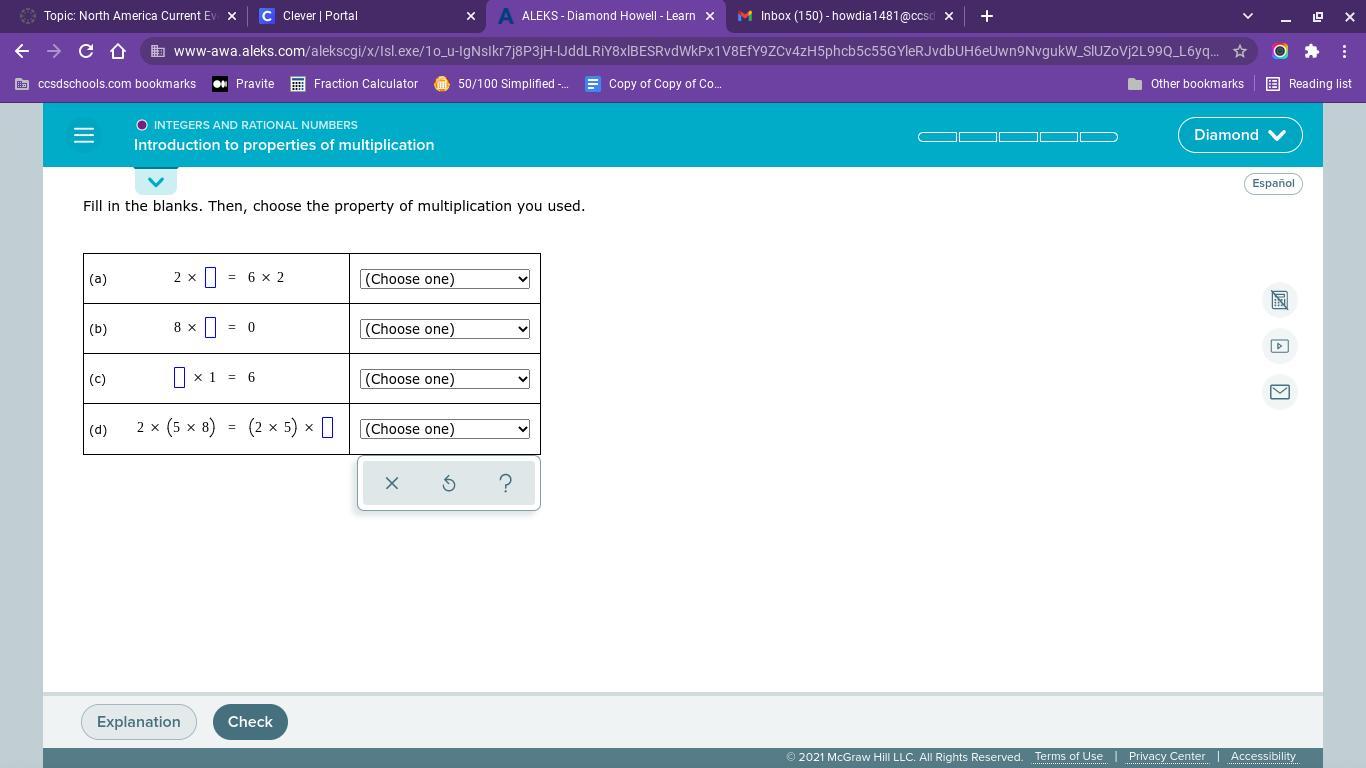Open the Other bookmarks folder
Viewport: 1366px width, 768px height.
[1185, 84]
